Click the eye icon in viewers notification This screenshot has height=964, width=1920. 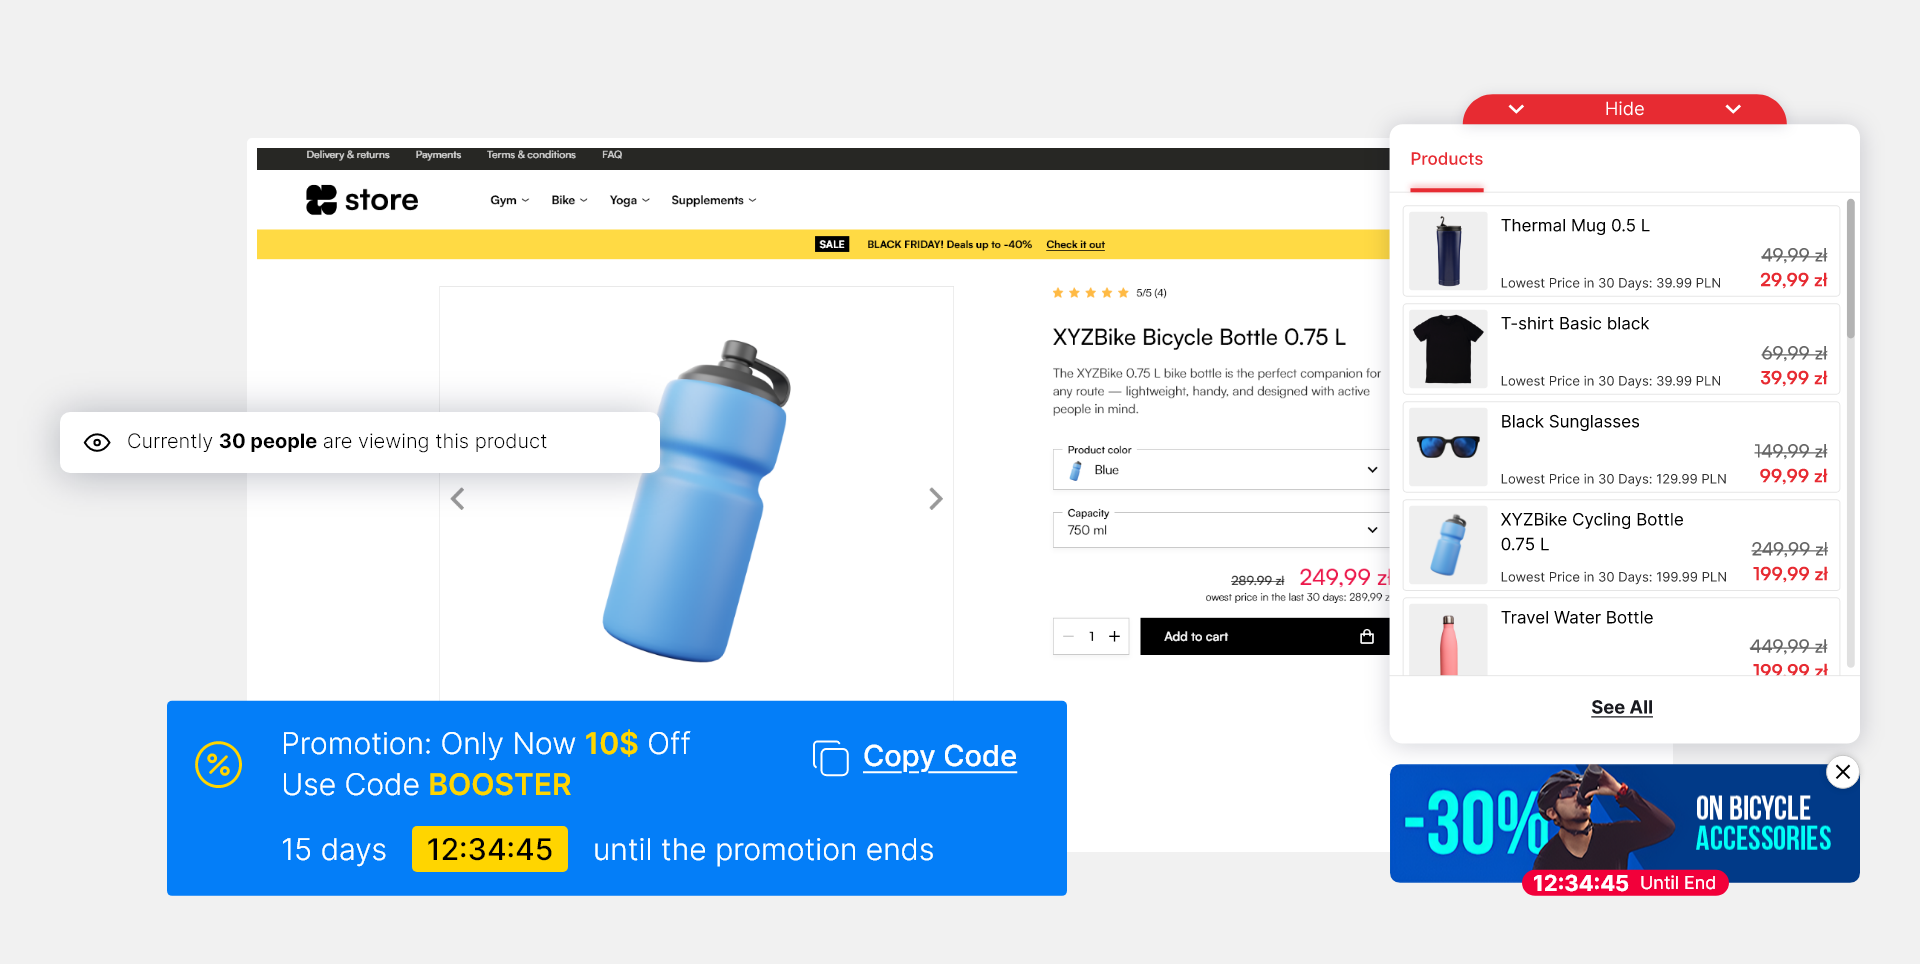pos(97,443)
